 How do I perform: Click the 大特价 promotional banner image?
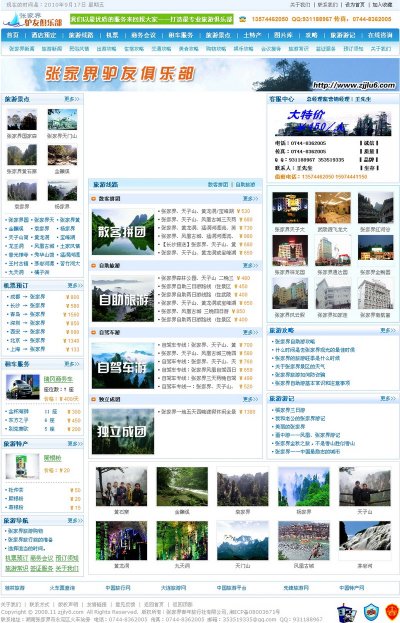click(333, 122)
